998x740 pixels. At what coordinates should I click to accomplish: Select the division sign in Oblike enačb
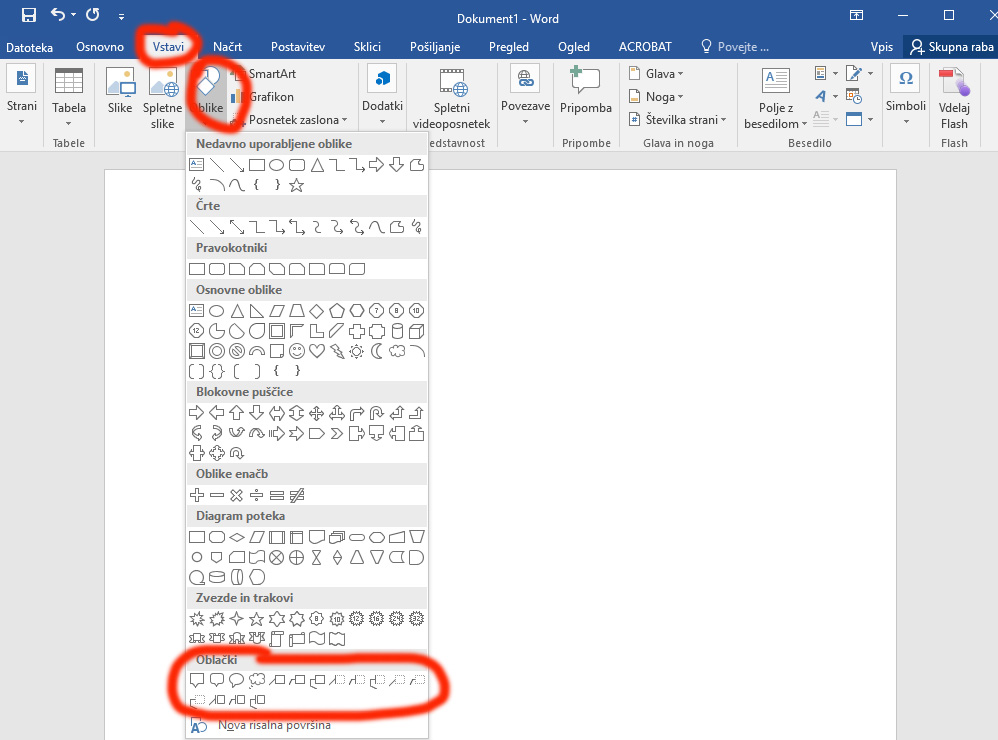pyautogui.click(x=257, y=495)
